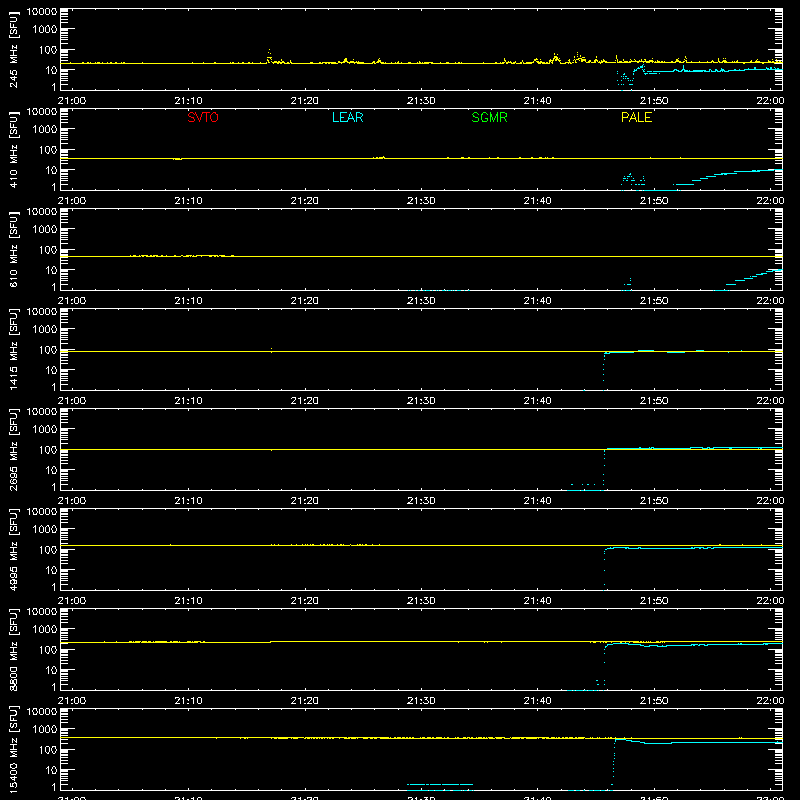Click the green SGMR station label
The width and height of the screenshot is (800, 800).
click(489, 117)
